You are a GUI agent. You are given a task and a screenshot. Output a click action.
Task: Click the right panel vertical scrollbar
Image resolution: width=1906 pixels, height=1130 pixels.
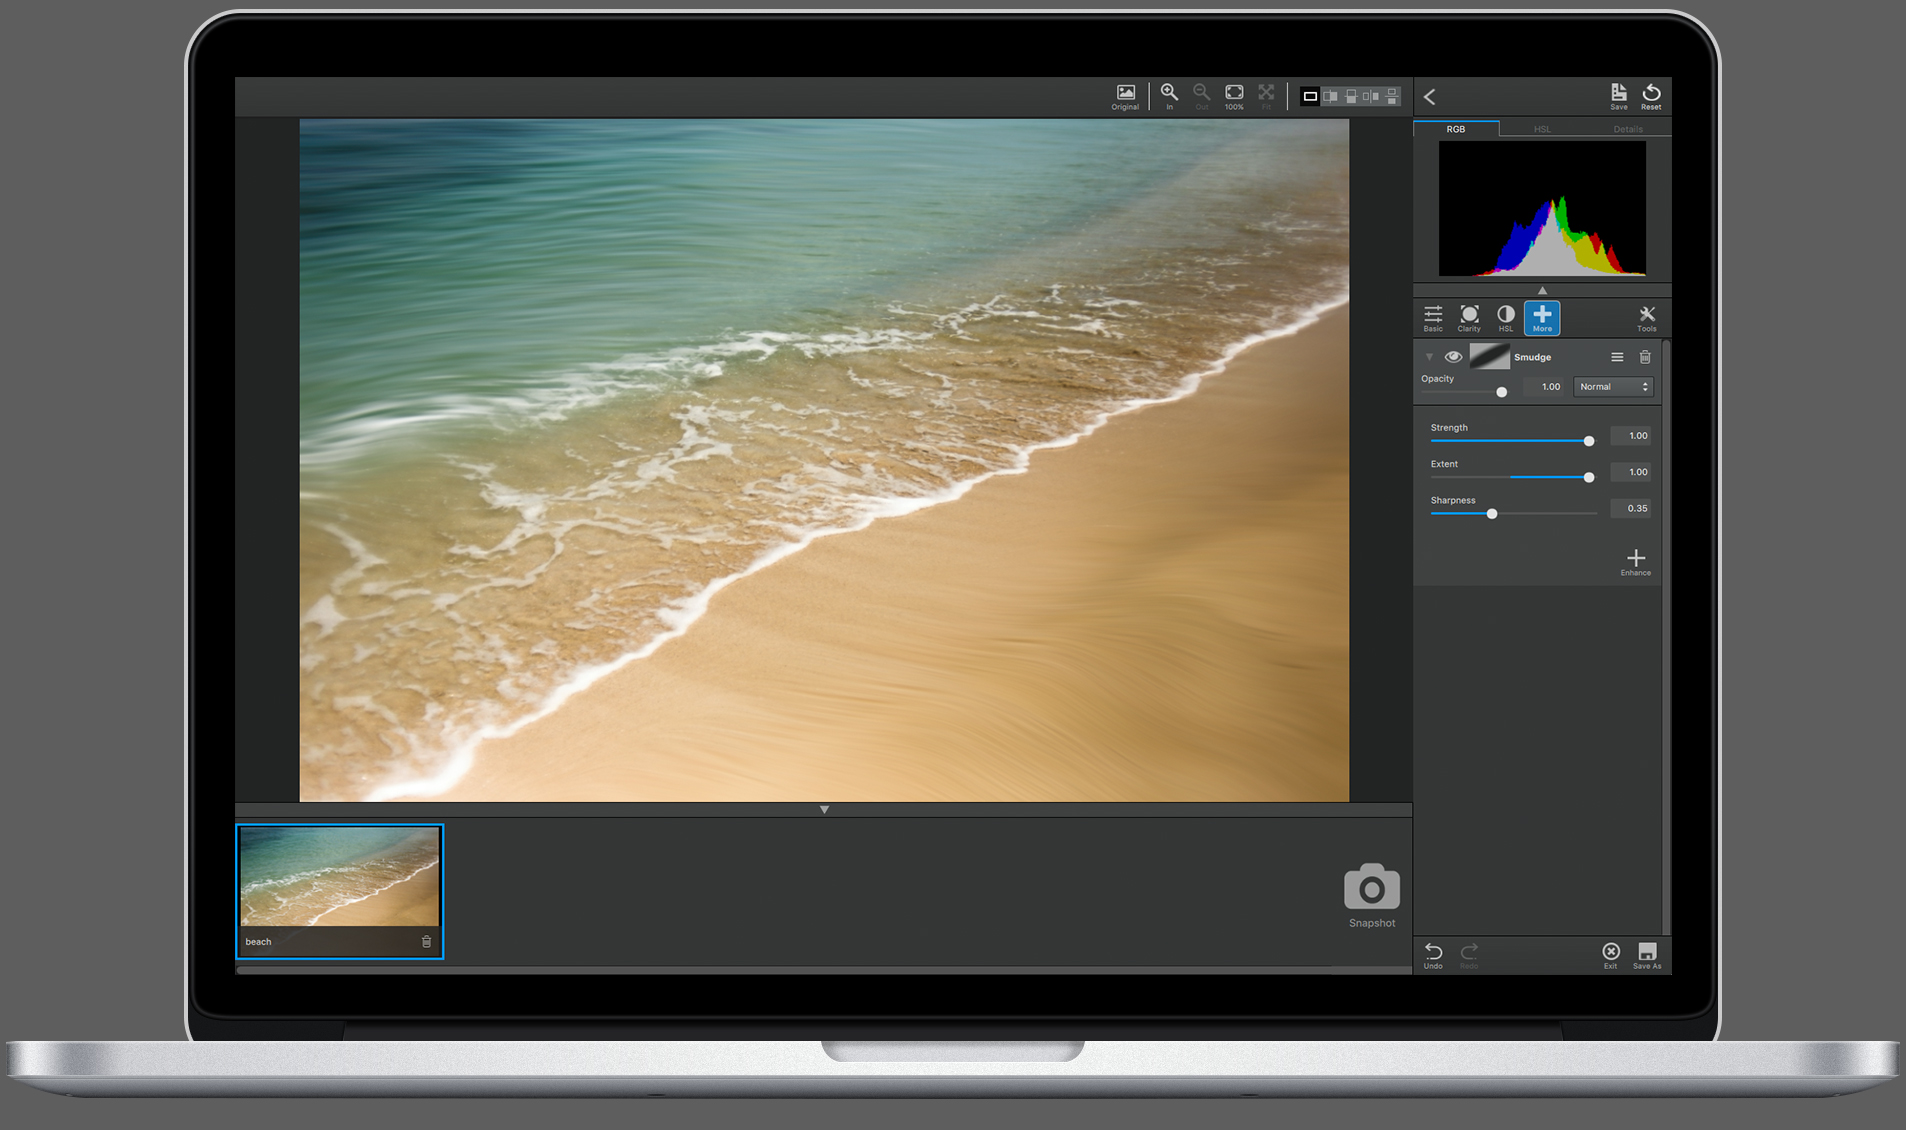point(1666,636)
